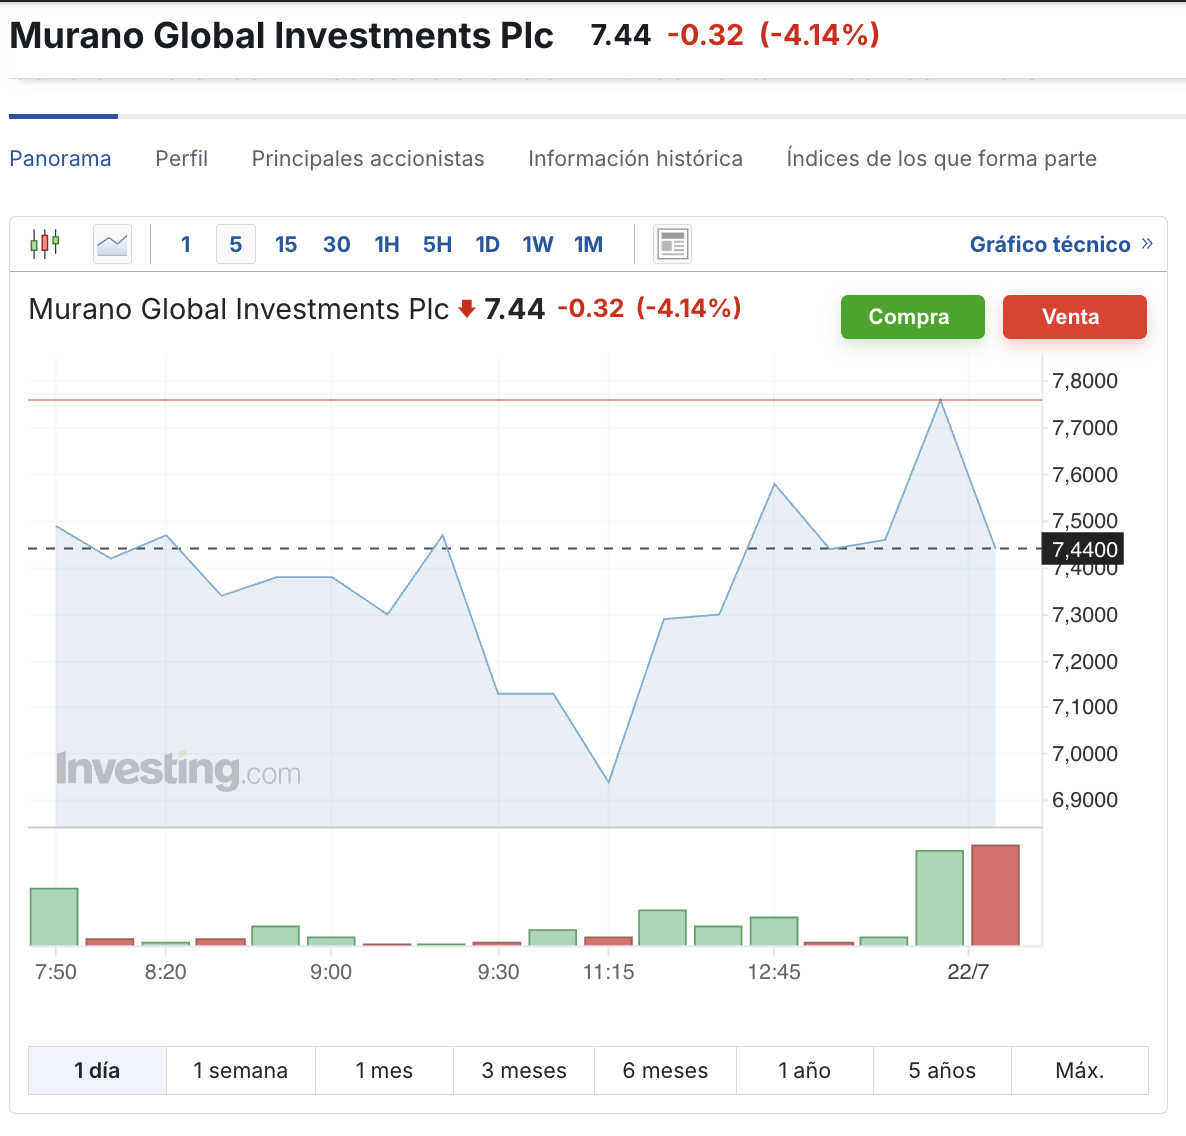Click the green Compra button
Screen dimensions: 1186x1136
[913, 317]
